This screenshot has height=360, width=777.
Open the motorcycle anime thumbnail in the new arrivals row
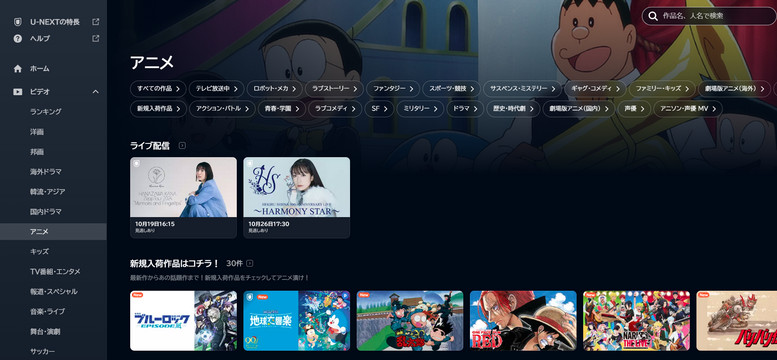pyautogui.click(x=737, y=321)
